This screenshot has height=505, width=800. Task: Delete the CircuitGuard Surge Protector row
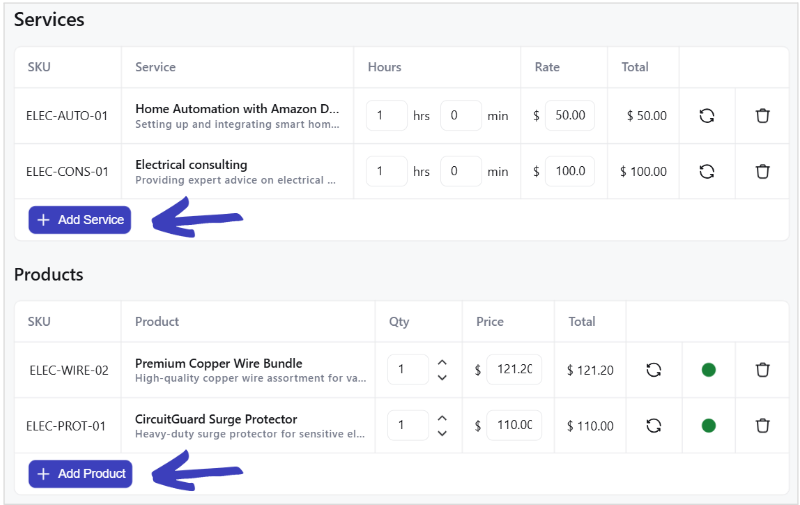coord(762,425)
